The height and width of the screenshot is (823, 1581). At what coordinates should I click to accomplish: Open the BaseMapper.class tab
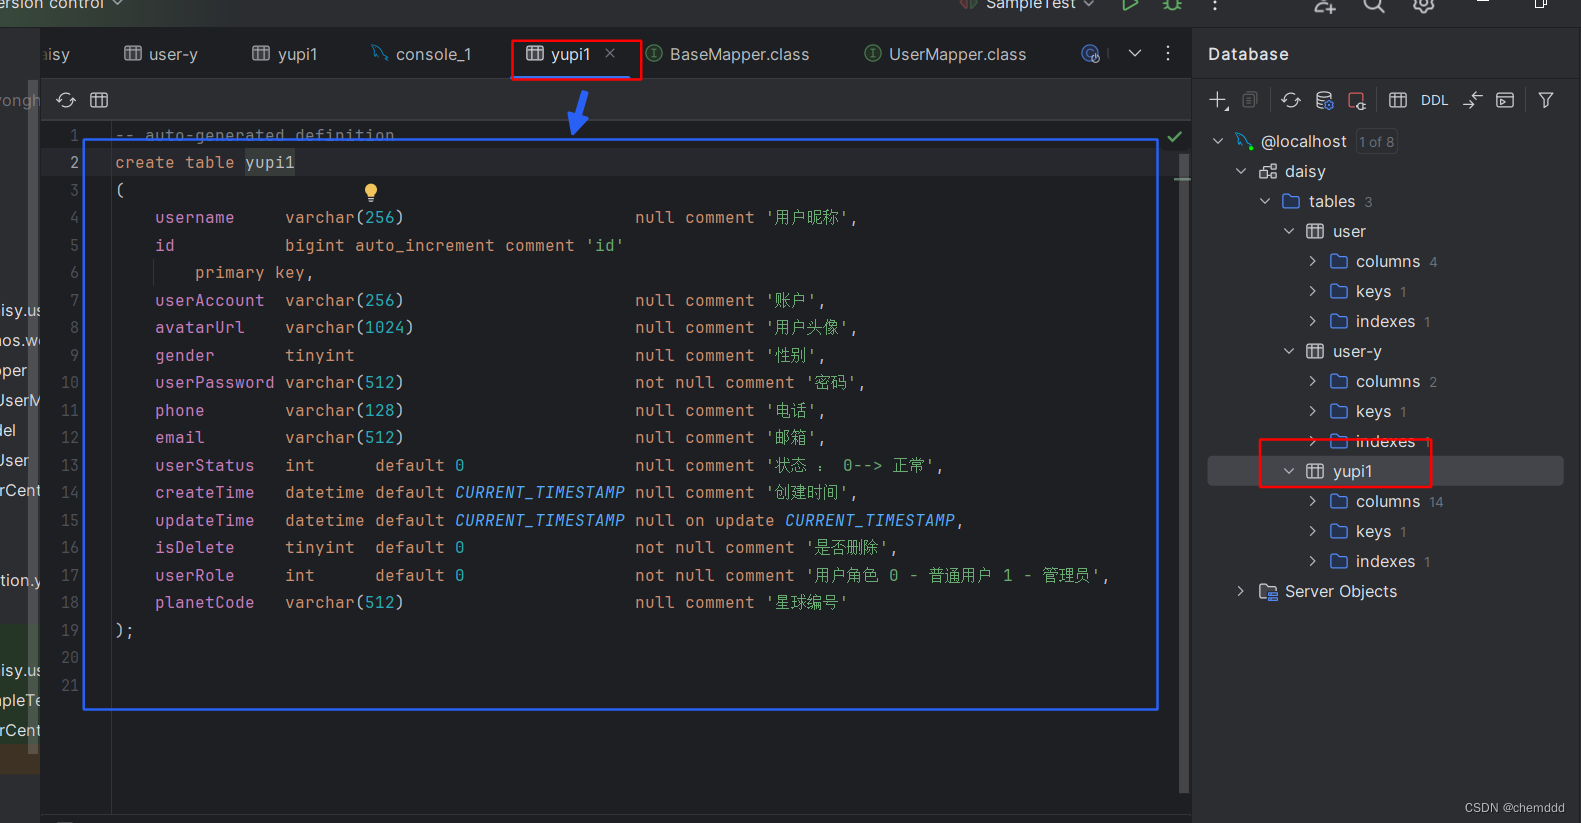point(728,54)
